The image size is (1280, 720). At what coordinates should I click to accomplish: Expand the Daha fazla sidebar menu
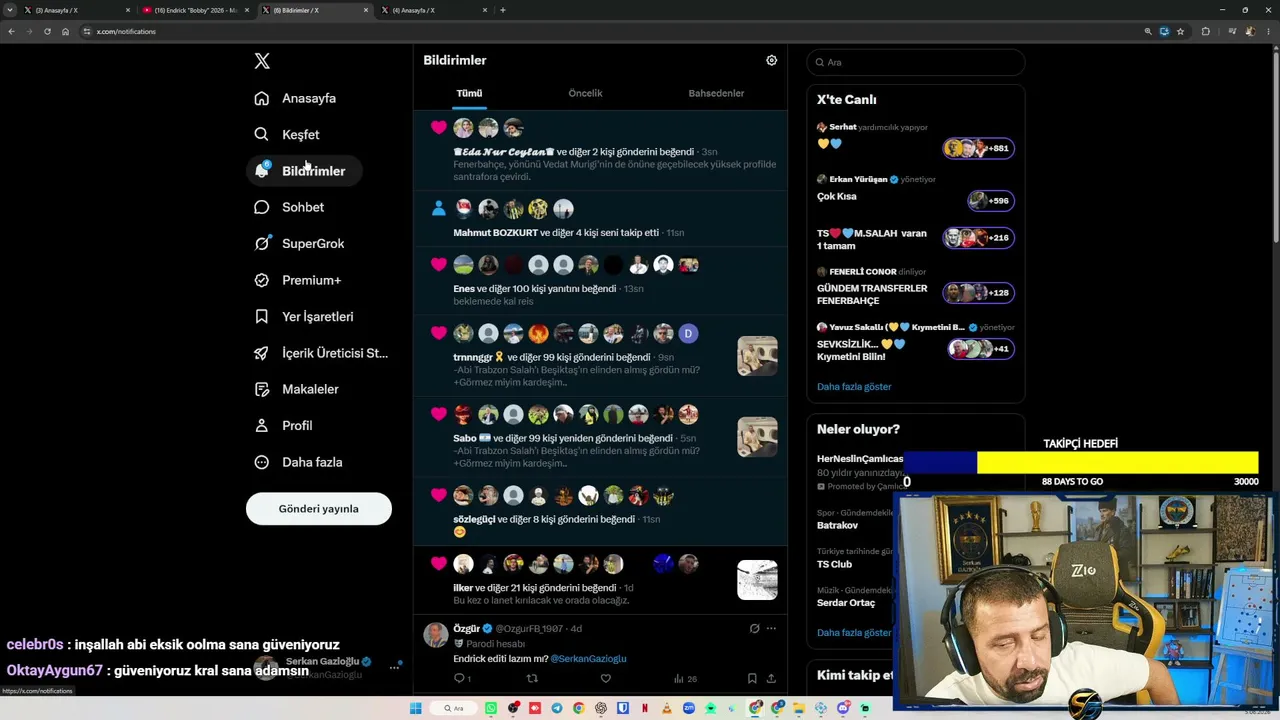299,462
